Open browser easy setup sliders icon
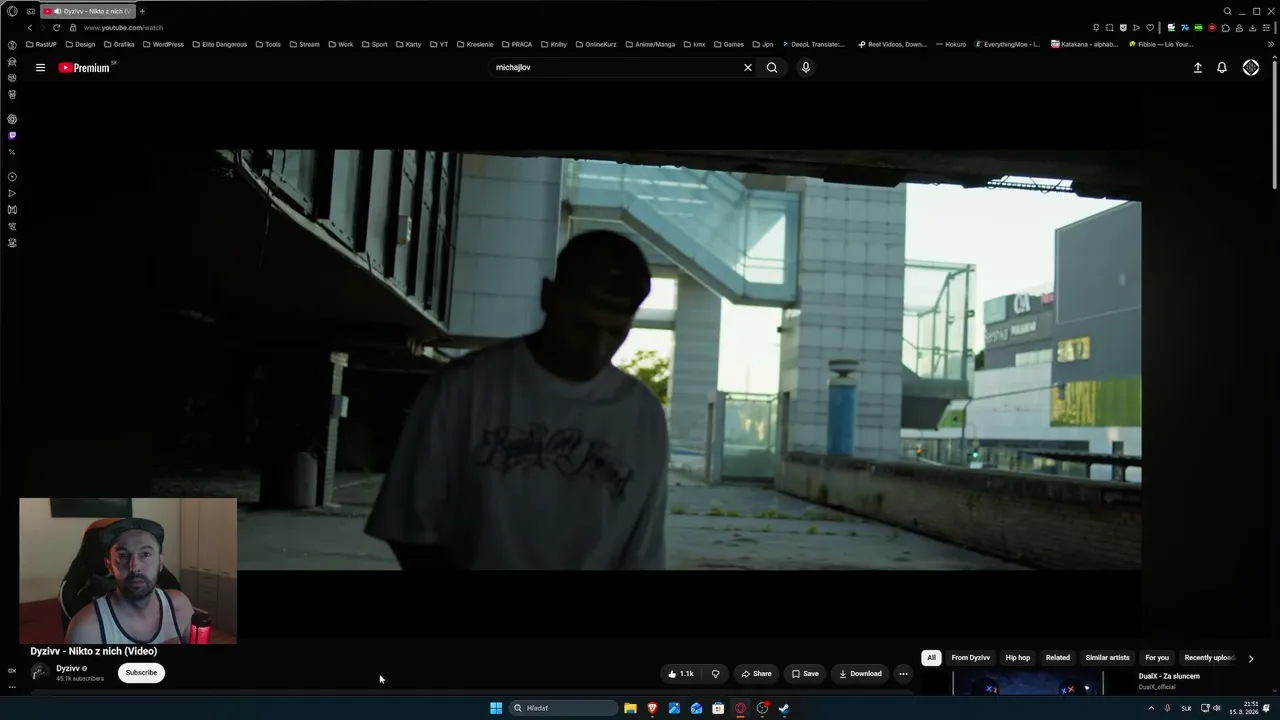The image size is (1280, 720). 1267,28
